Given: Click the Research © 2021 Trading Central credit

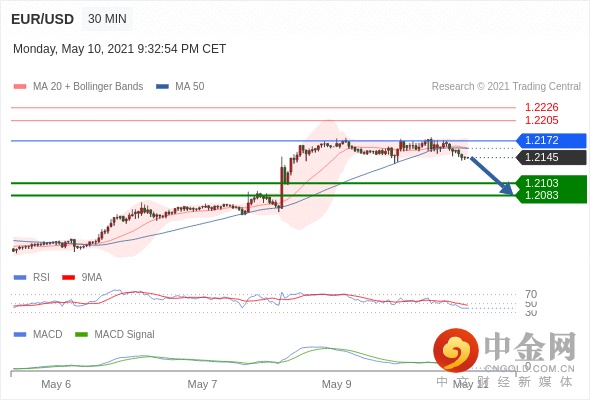Looking at the screenshot, I should tap(506, 87).
